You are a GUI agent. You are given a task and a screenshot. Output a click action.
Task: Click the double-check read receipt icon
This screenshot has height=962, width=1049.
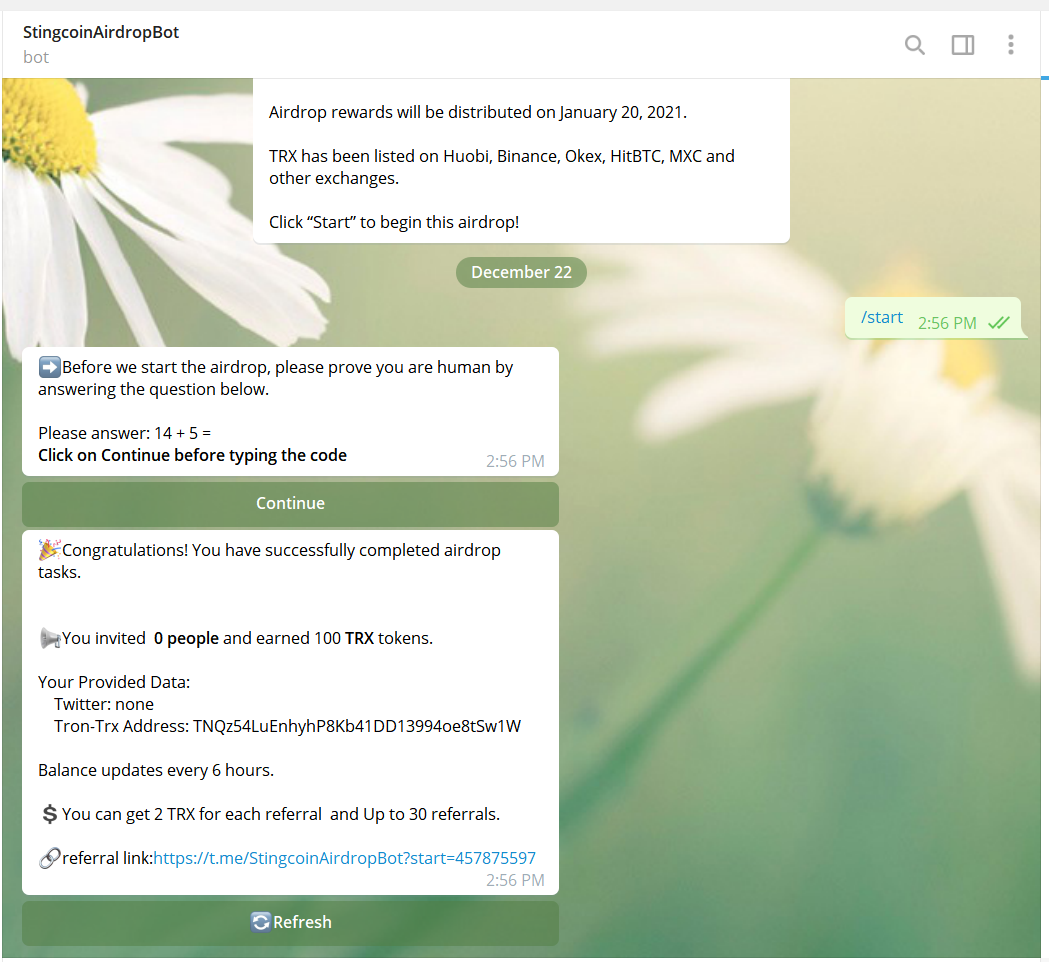click(x=999, y=323)
